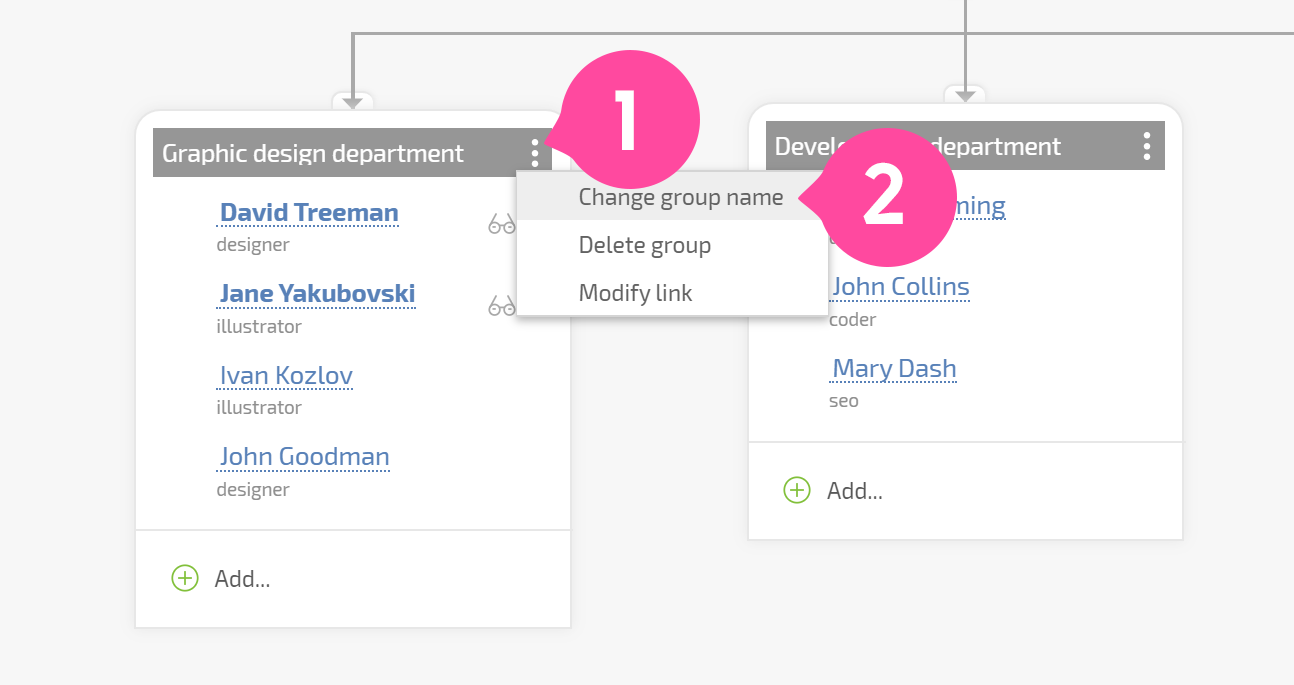Image resolution: width=1294 pixels, height=685 pixels.
Task: Click designer role under David Treeman
Action: (253, 244)
